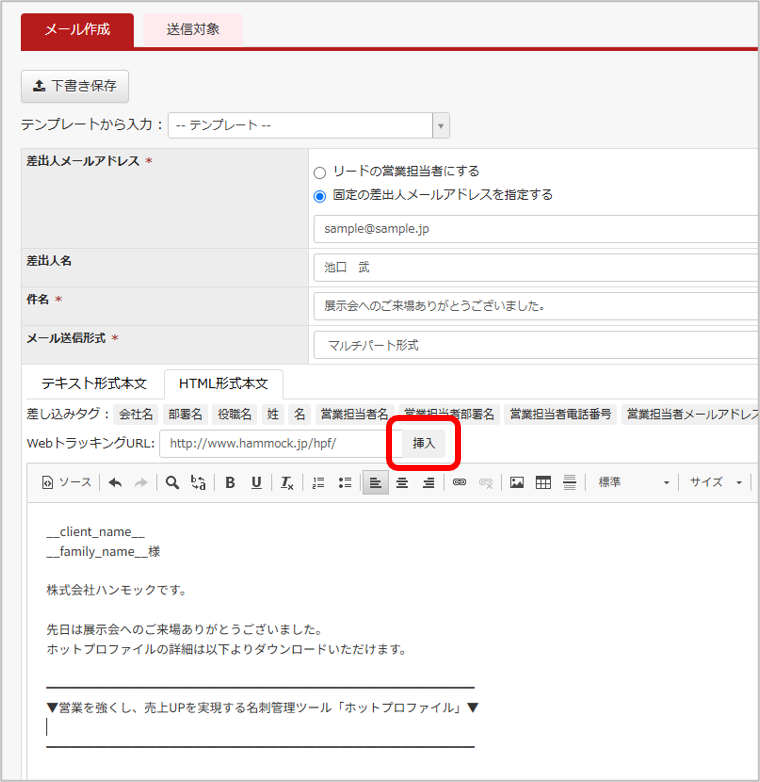Click the unlink icon
Image resolution: width=760 pixels, height=782 pixels.
point(486,482)
